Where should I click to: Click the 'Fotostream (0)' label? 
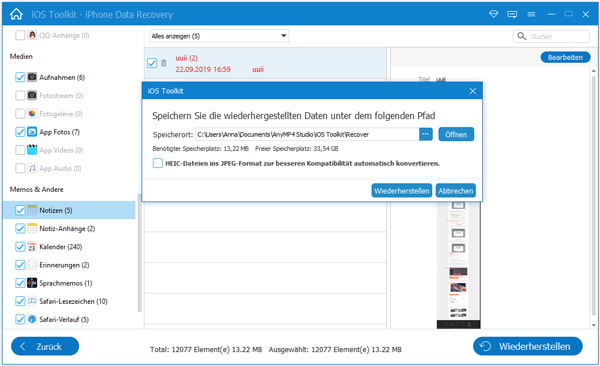click(61, 95)
